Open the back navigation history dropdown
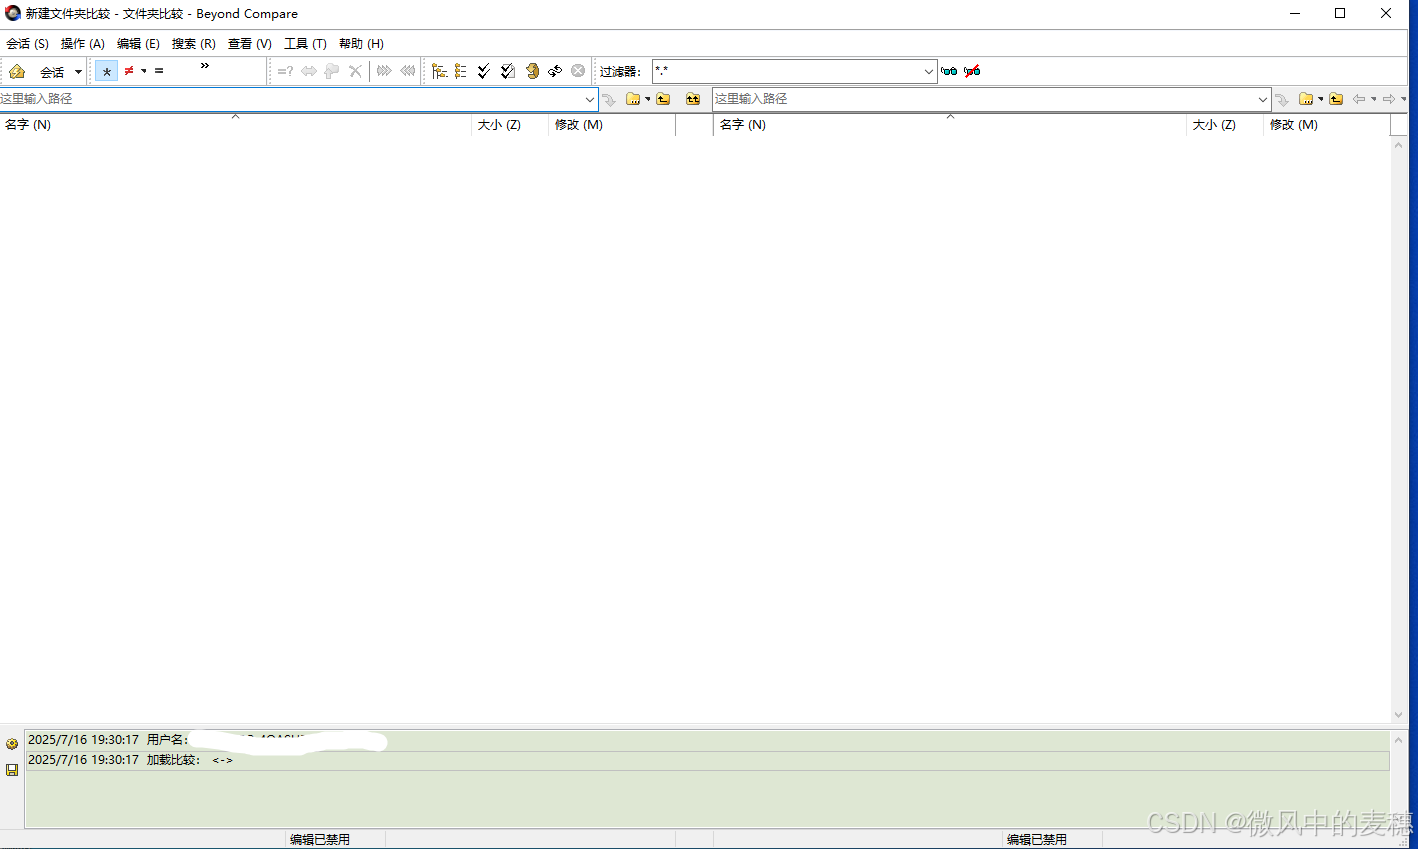 pos(1374,99)
